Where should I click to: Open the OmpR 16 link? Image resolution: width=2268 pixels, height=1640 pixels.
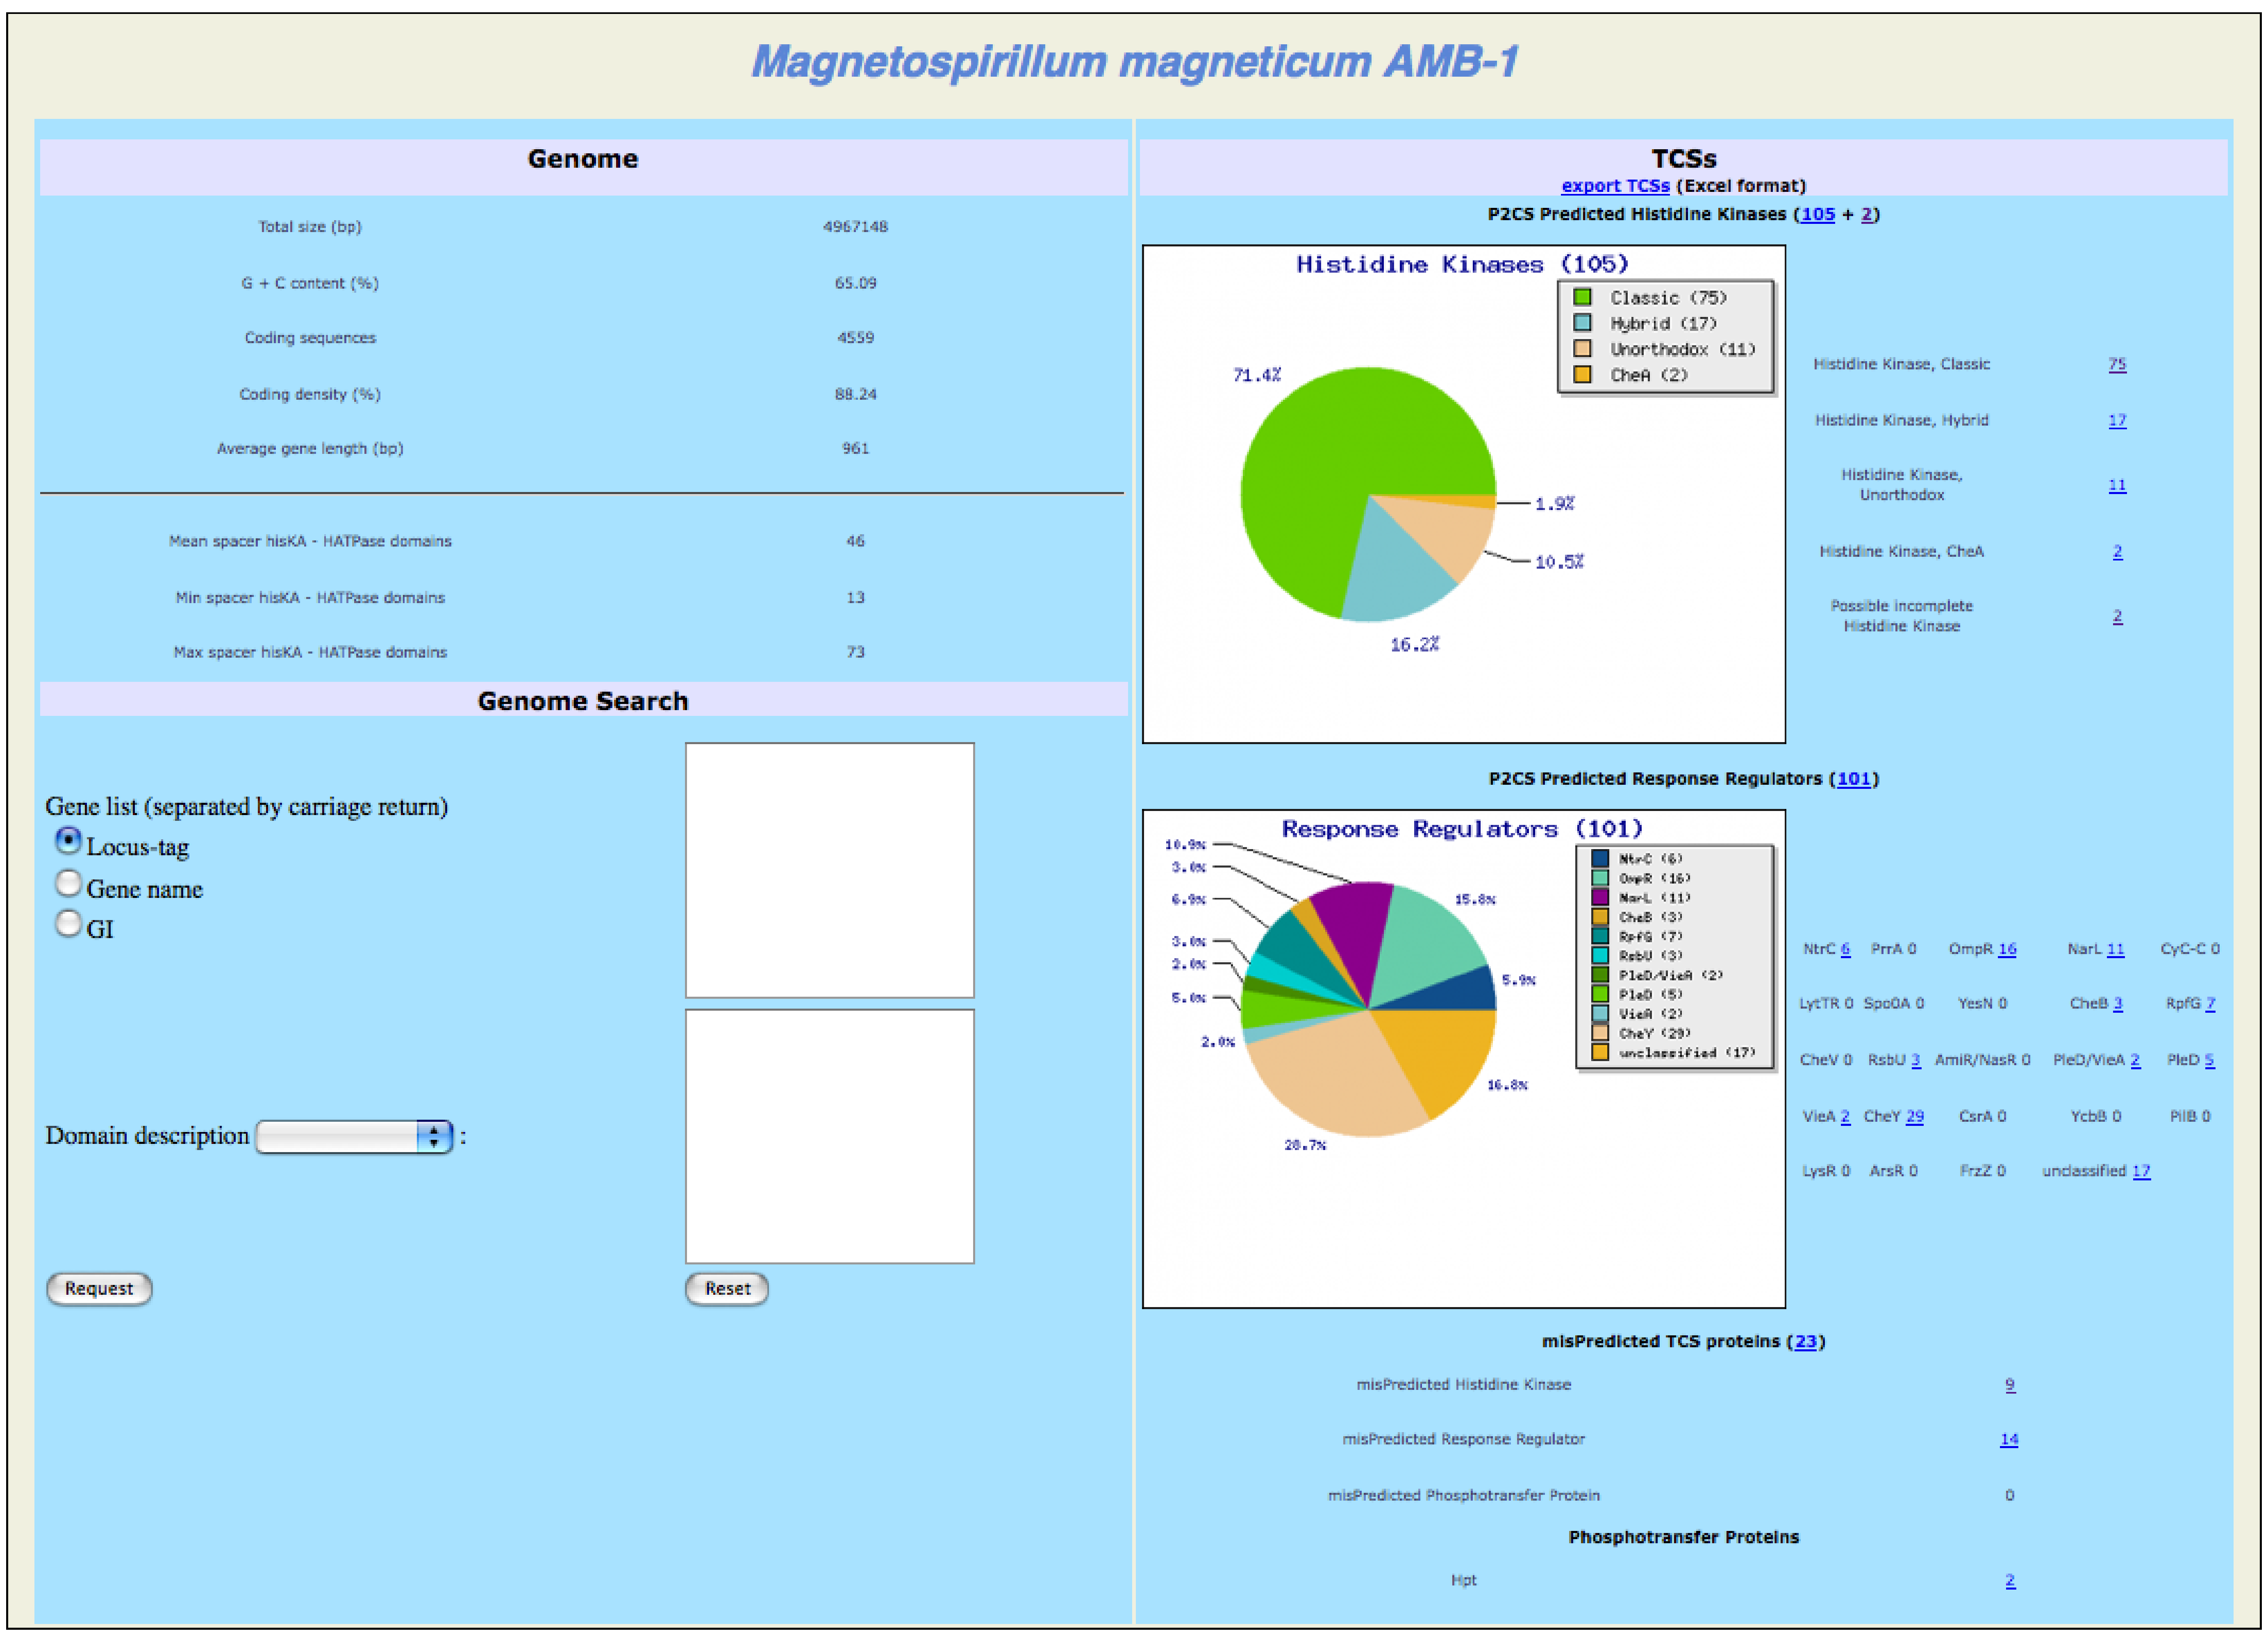click(2007, 949)
